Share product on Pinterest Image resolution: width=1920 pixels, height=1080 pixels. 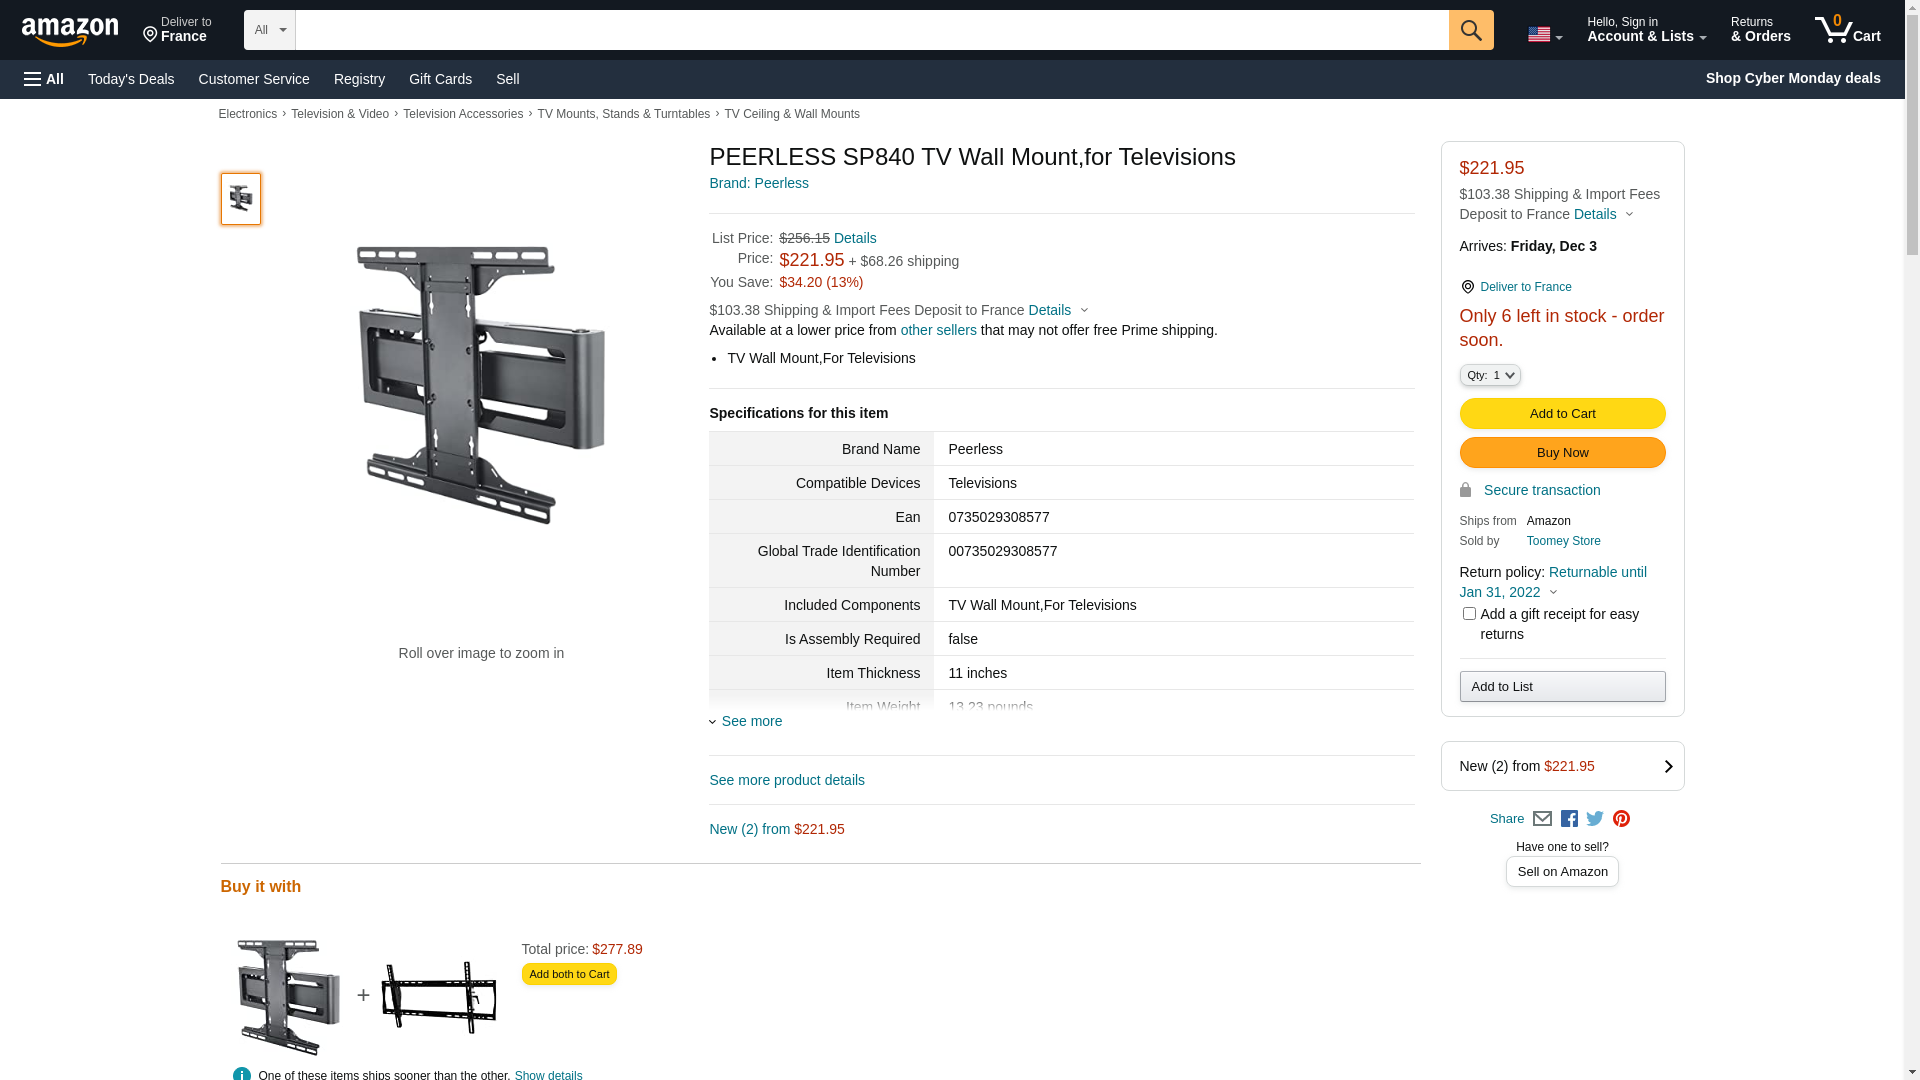1621,819
